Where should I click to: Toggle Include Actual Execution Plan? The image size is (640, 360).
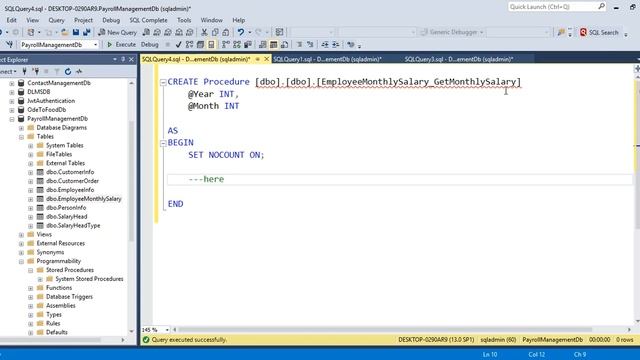tap(226, 44)
